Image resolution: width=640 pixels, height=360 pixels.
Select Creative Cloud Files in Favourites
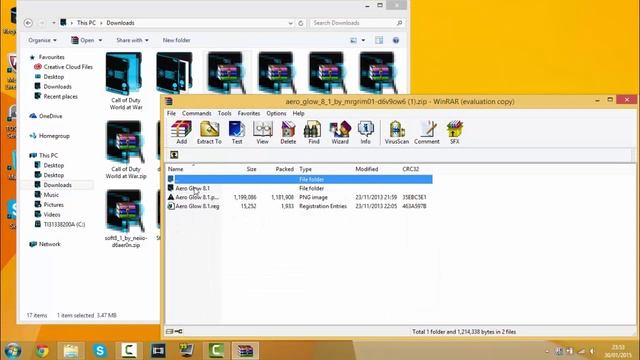pyautogui.click(x=63, y=67)
